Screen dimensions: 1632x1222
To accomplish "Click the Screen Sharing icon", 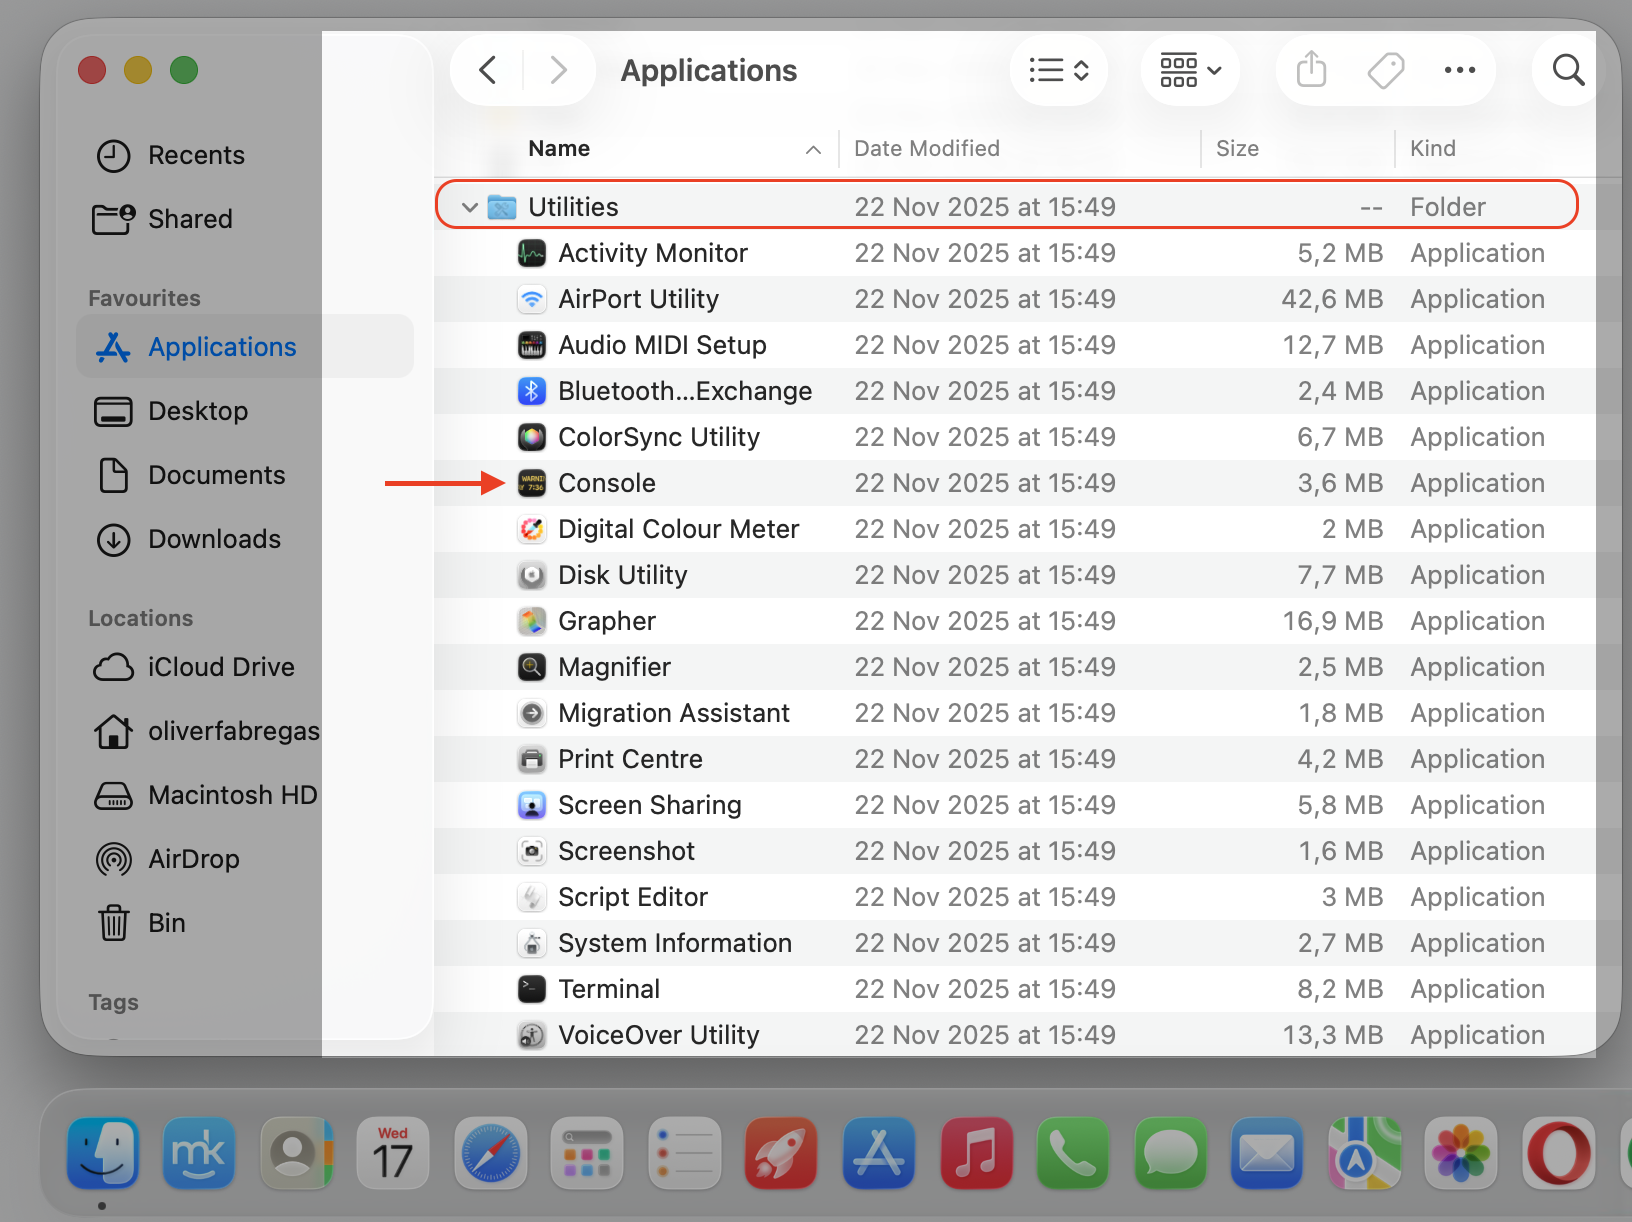I will 532,805.
